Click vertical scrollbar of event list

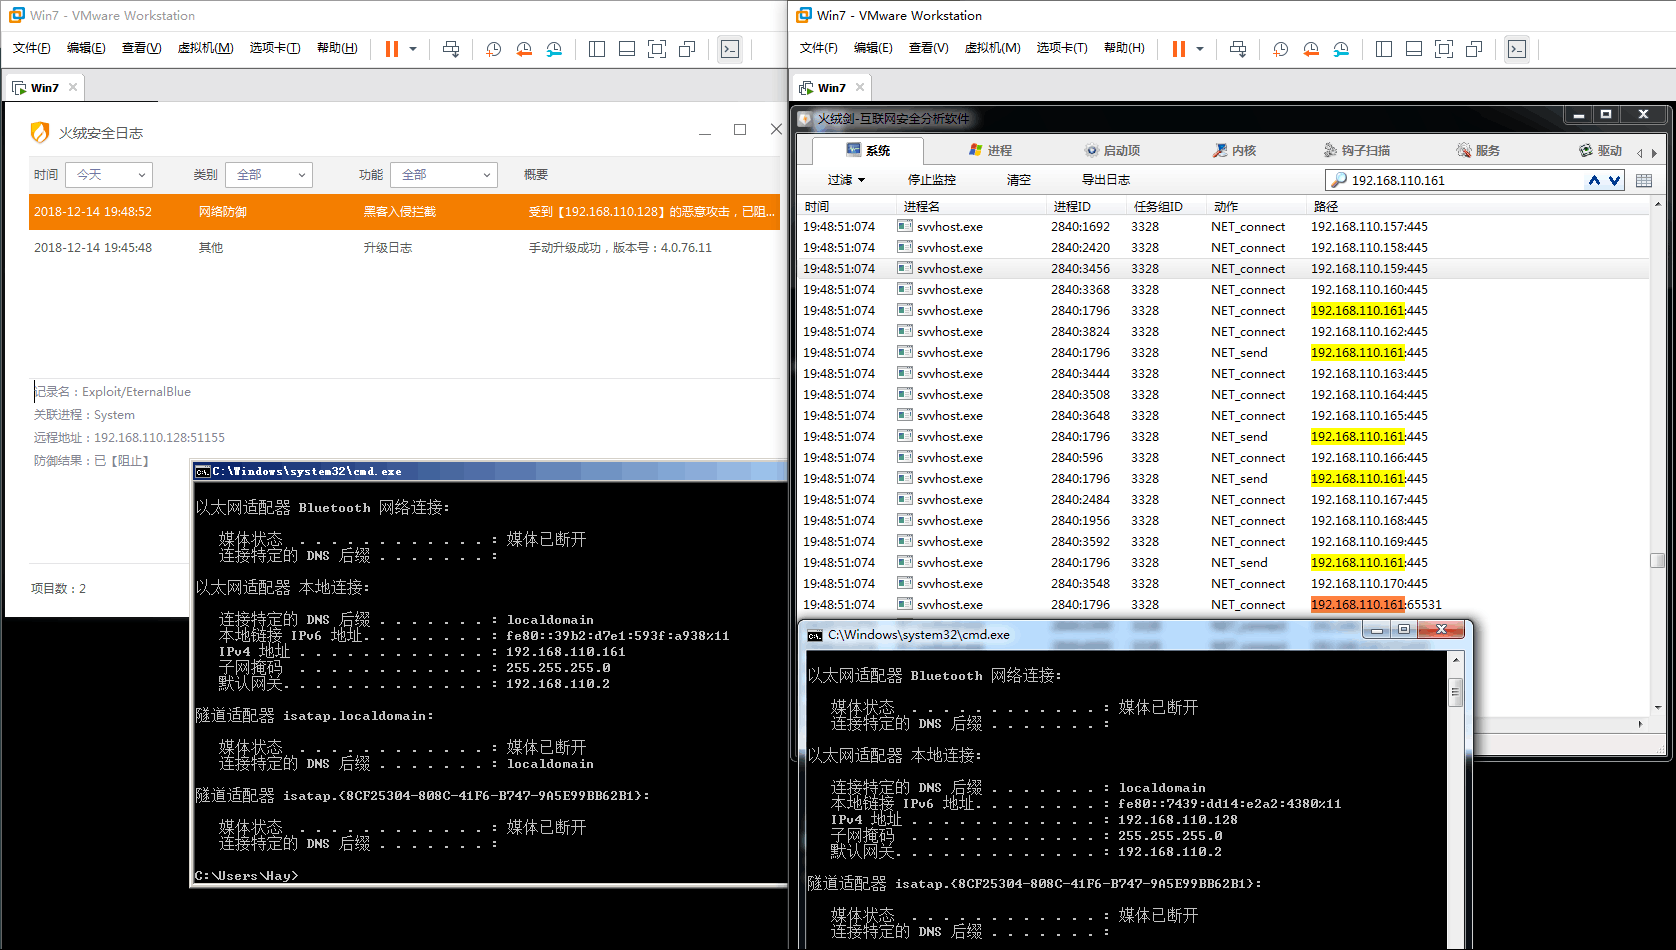pos(1658,455)
